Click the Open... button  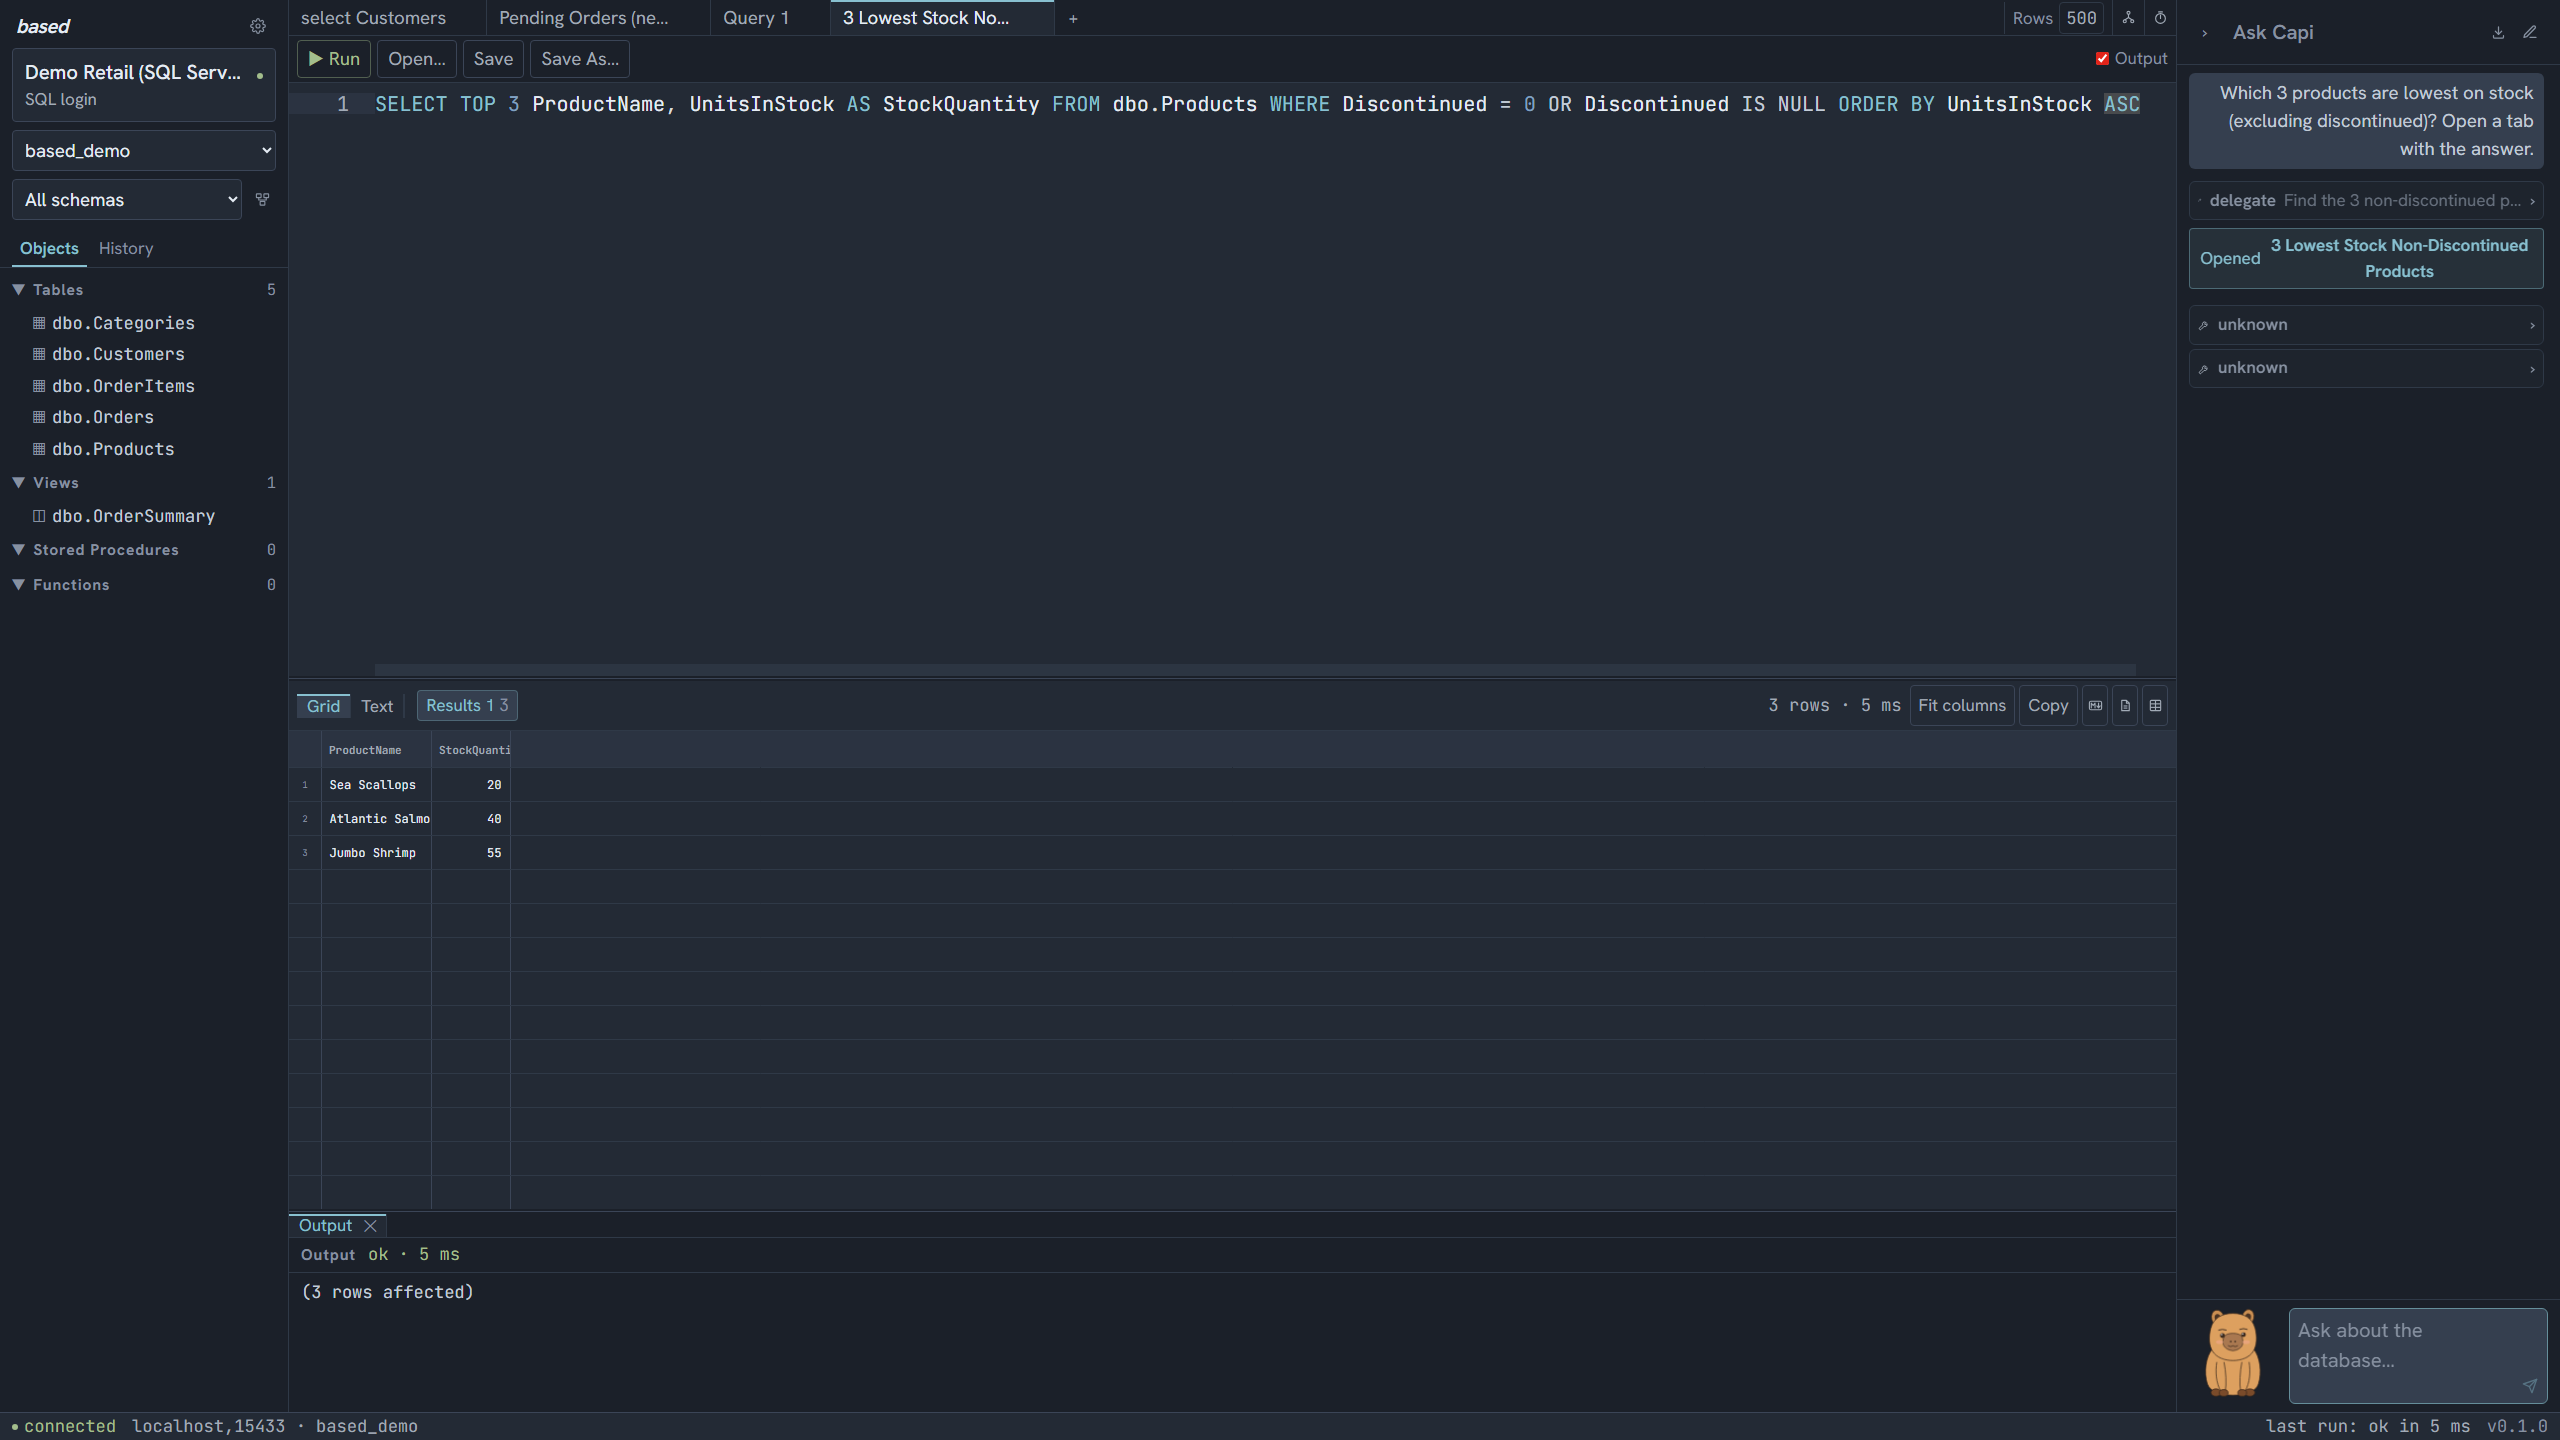tap(417, 59)
